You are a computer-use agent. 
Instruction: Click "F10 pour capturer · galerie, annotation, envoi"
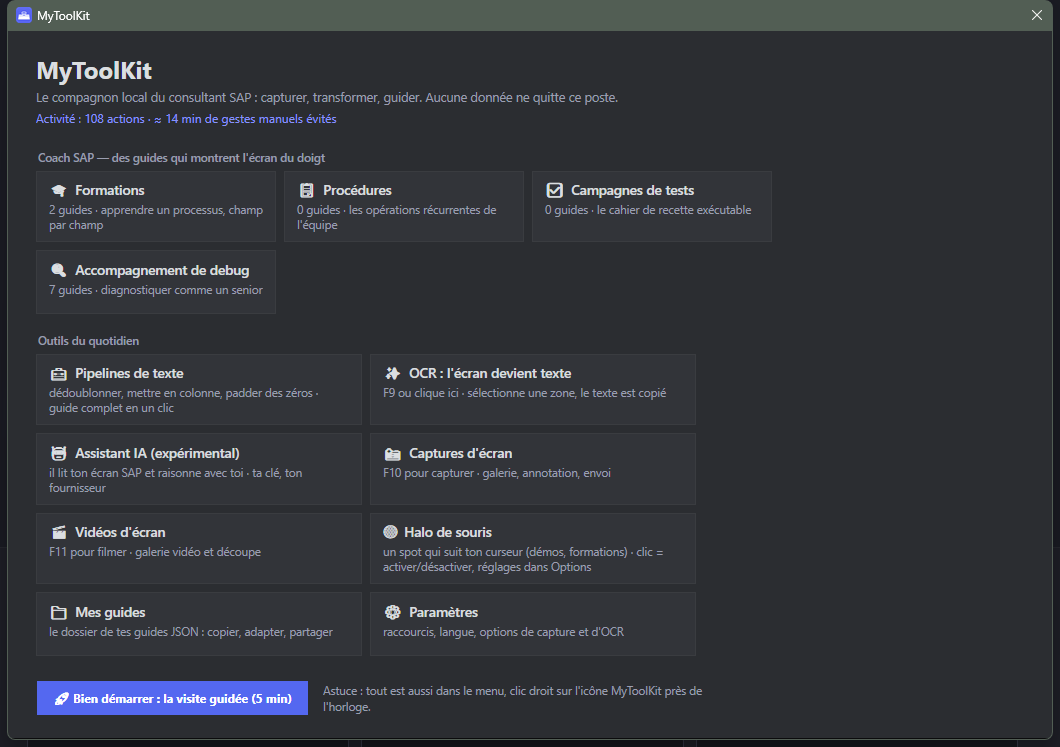(497, 473)
